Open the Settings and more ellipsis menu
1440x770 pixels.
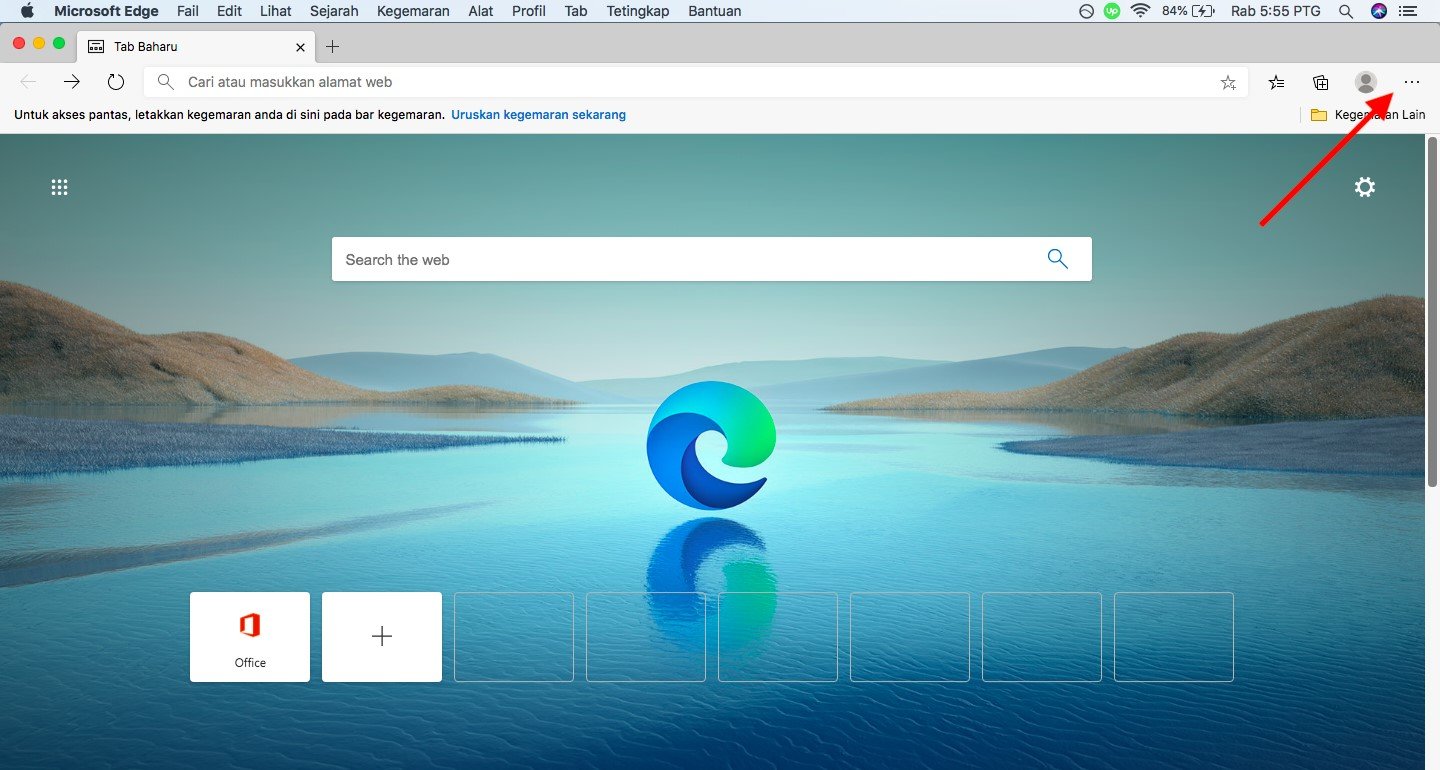point(1411,82)
